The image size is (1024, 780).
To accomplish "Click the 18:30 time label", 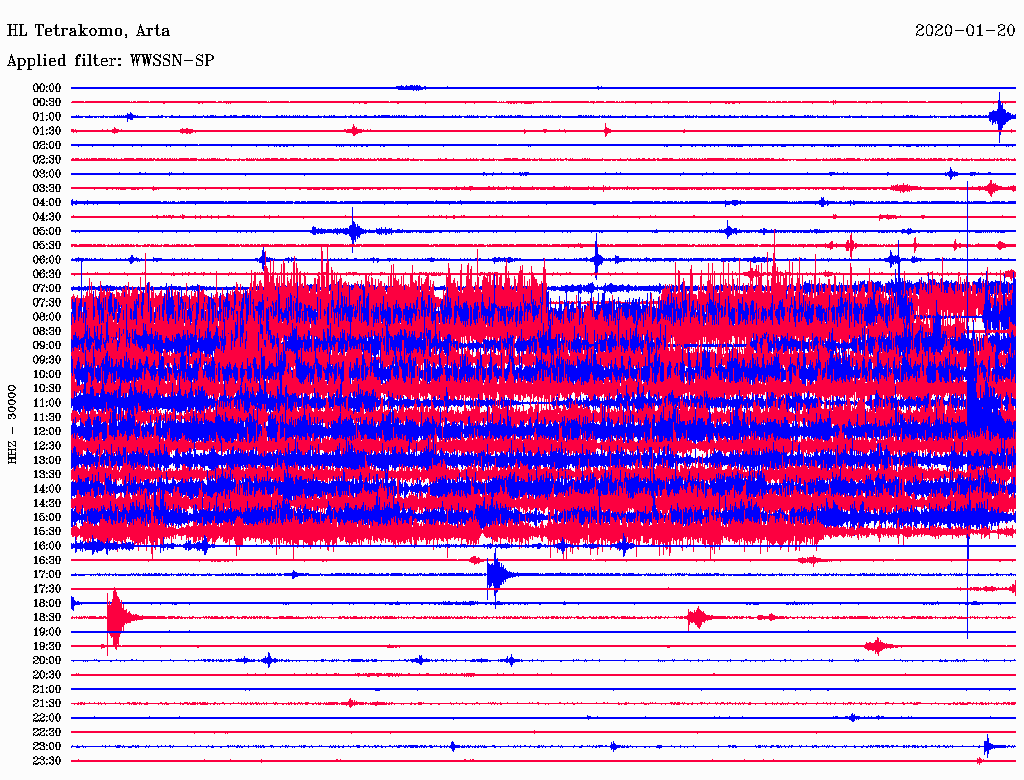I will point(47,618).
